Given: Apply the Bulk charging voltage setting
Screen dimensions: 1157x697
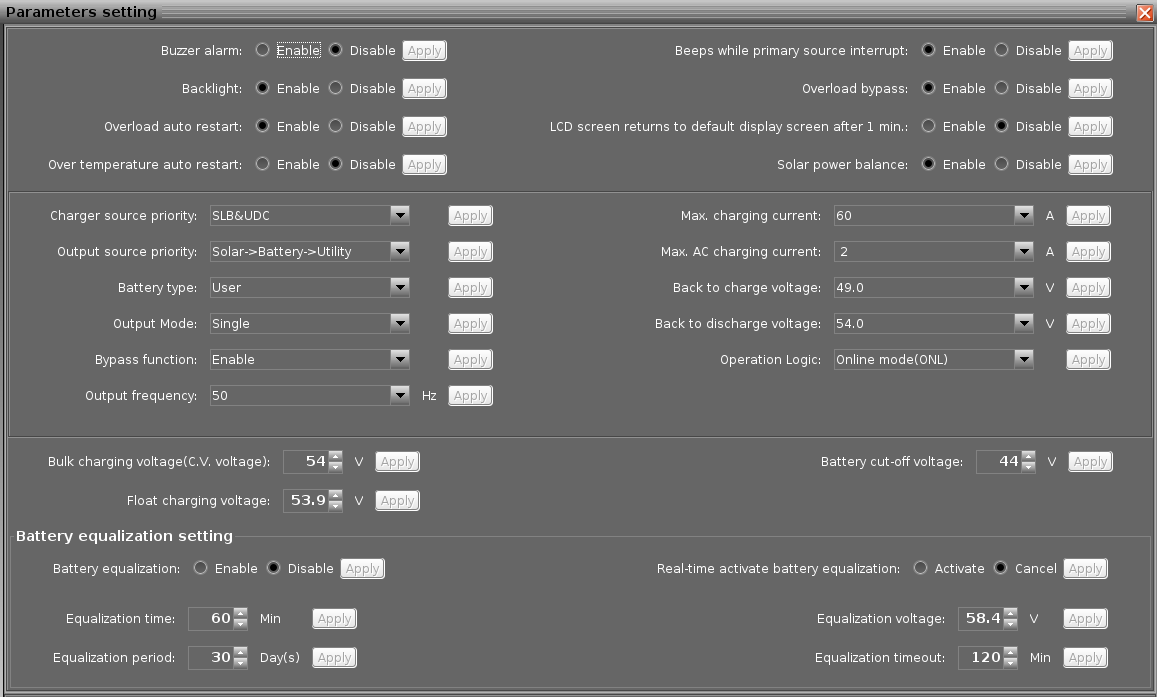Looking at the screenshot, I should [x=397, y=462].
